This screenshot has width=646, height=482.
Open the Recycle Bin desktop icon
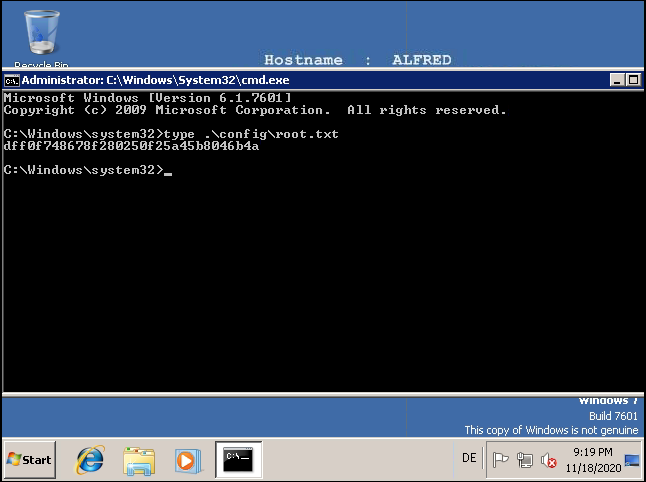click(41, 35)
